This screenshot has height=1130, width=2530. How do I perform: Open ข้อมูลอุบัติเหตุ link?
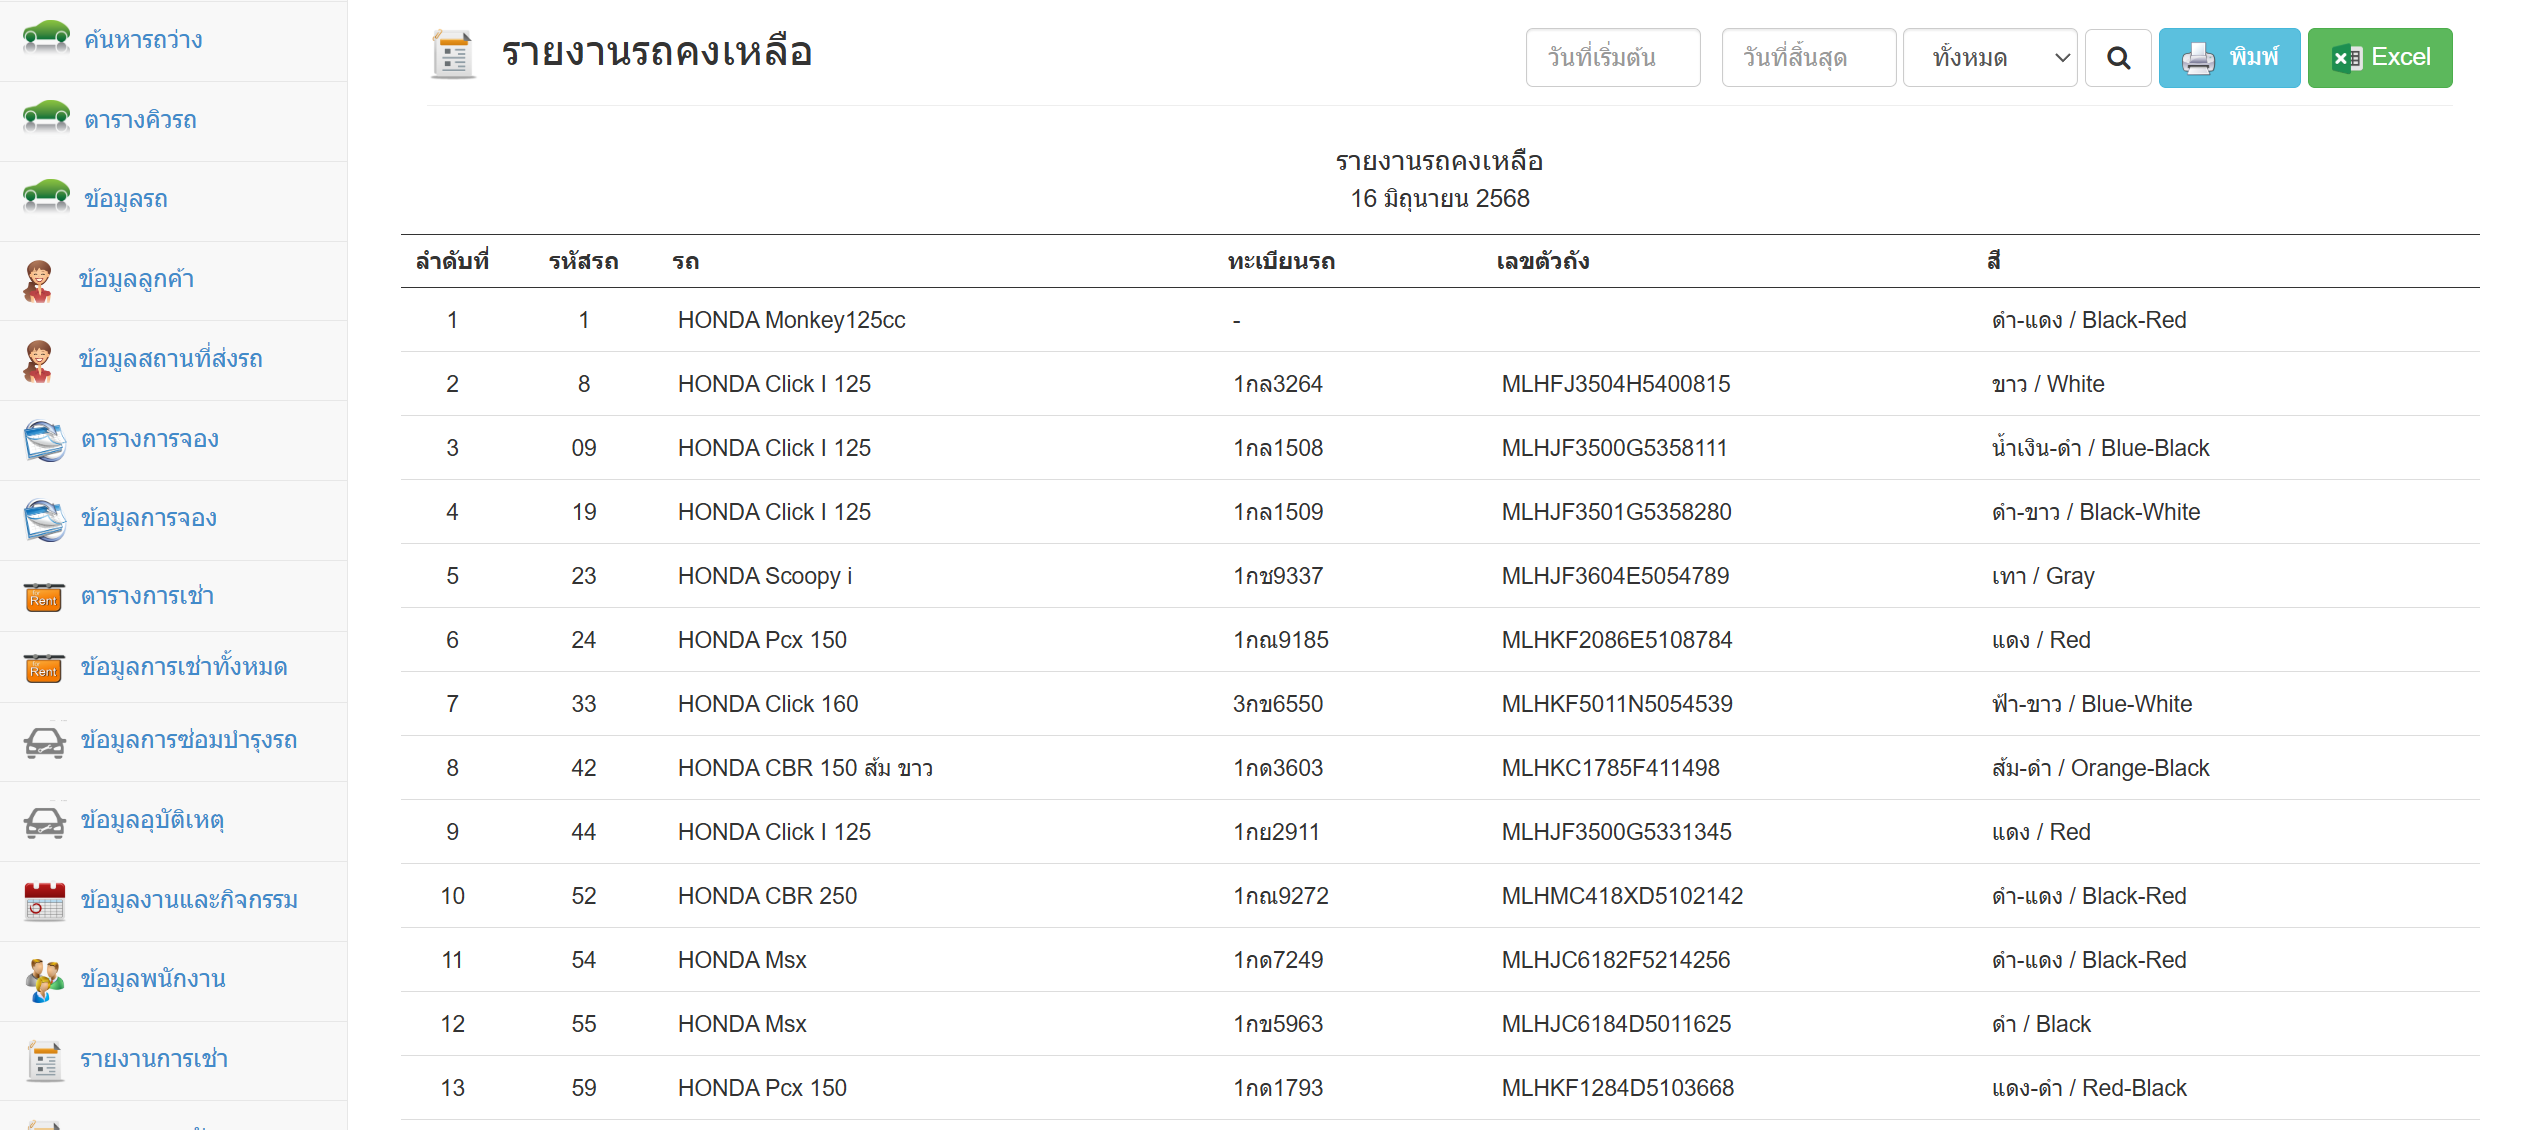tap(152, 820)
